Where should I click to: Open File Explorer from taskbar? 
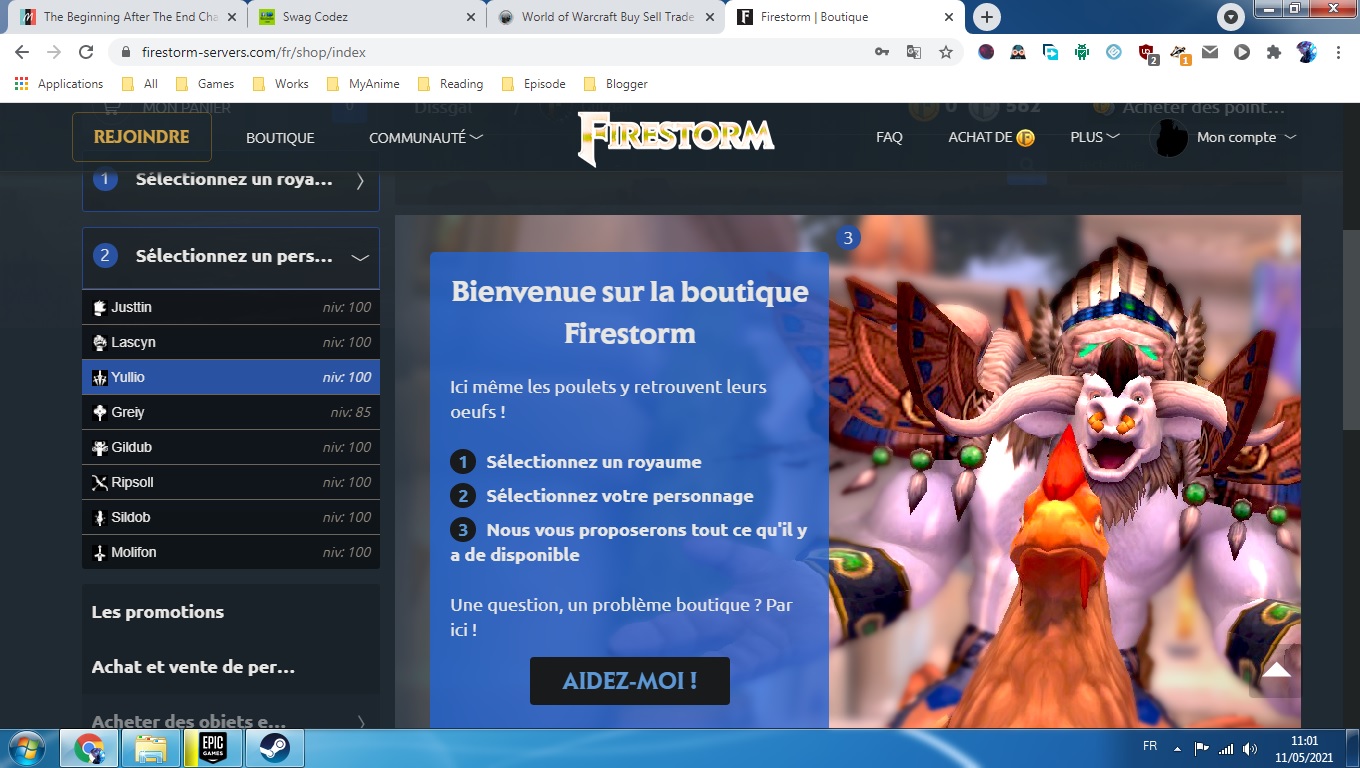pos(151,748)
